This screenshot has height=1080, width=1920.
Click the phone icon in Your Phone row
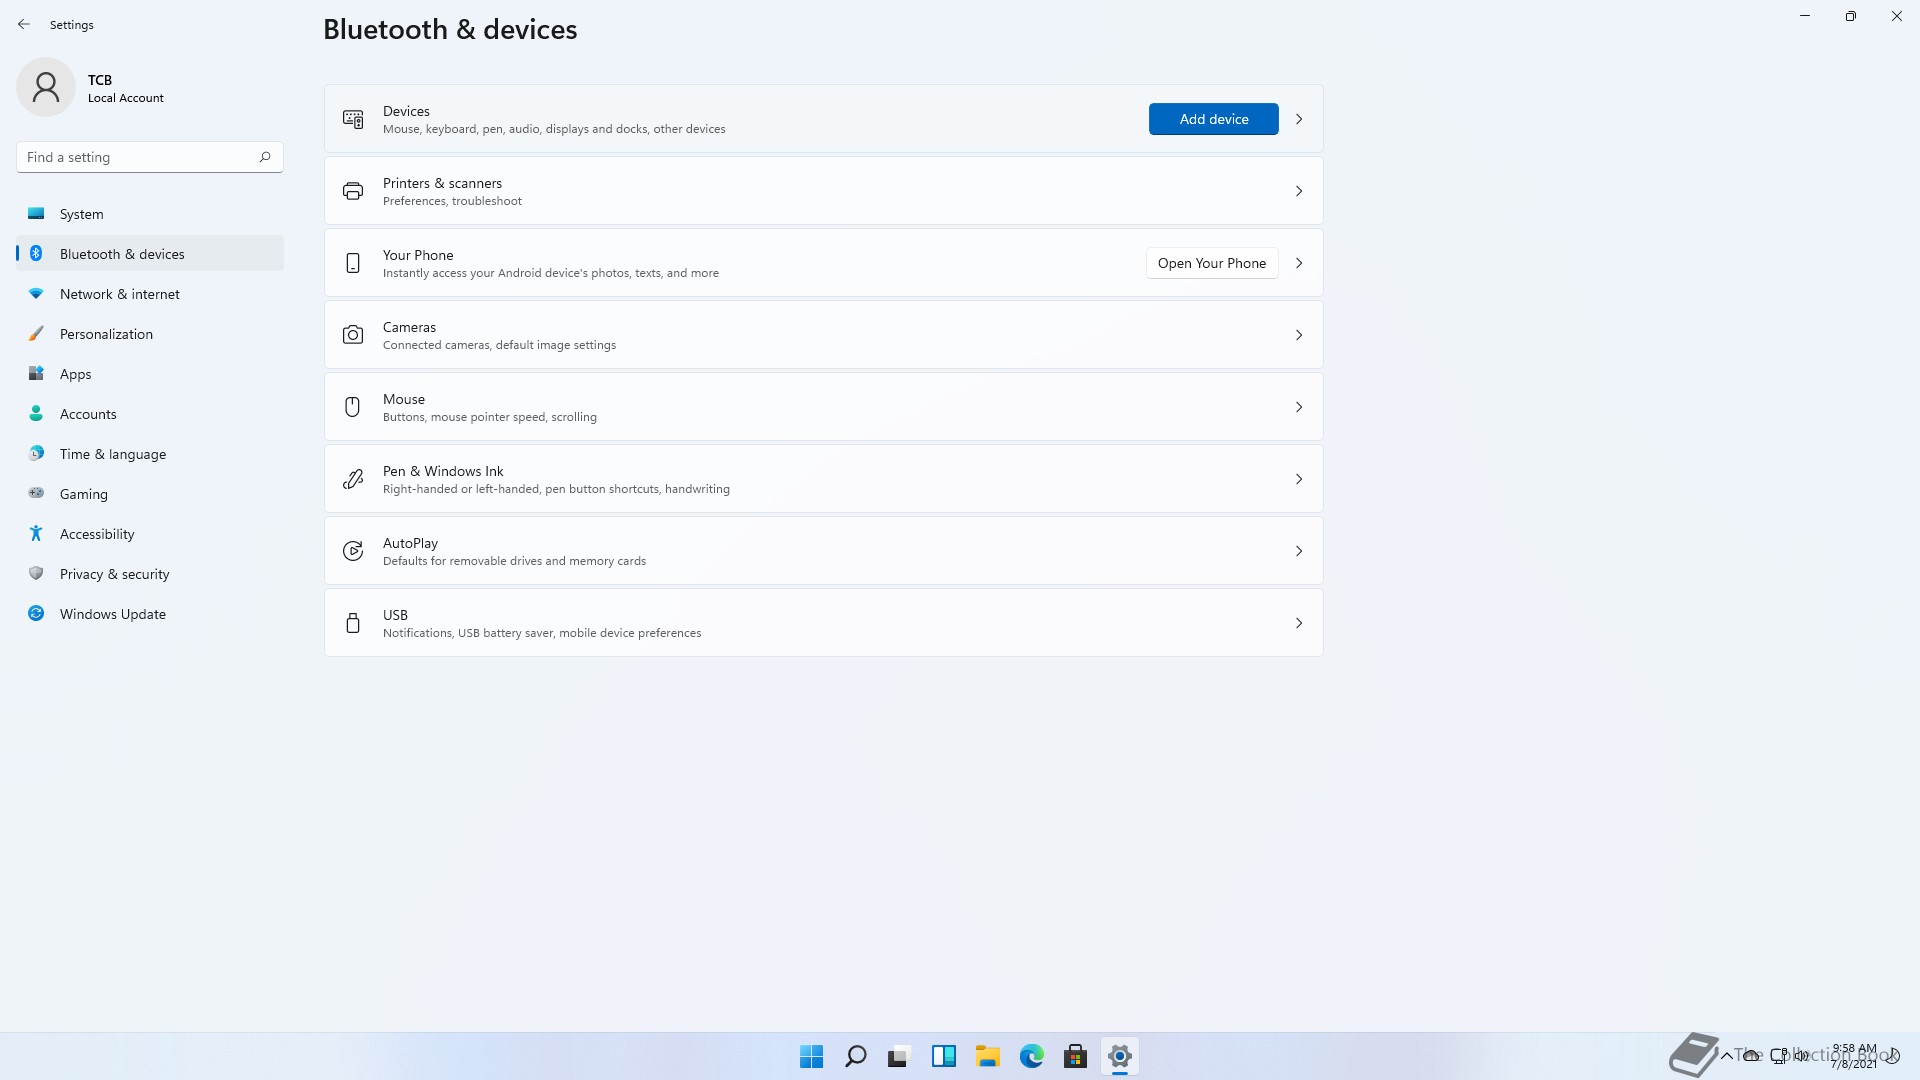pyautogui.click(x=353, y=263)
